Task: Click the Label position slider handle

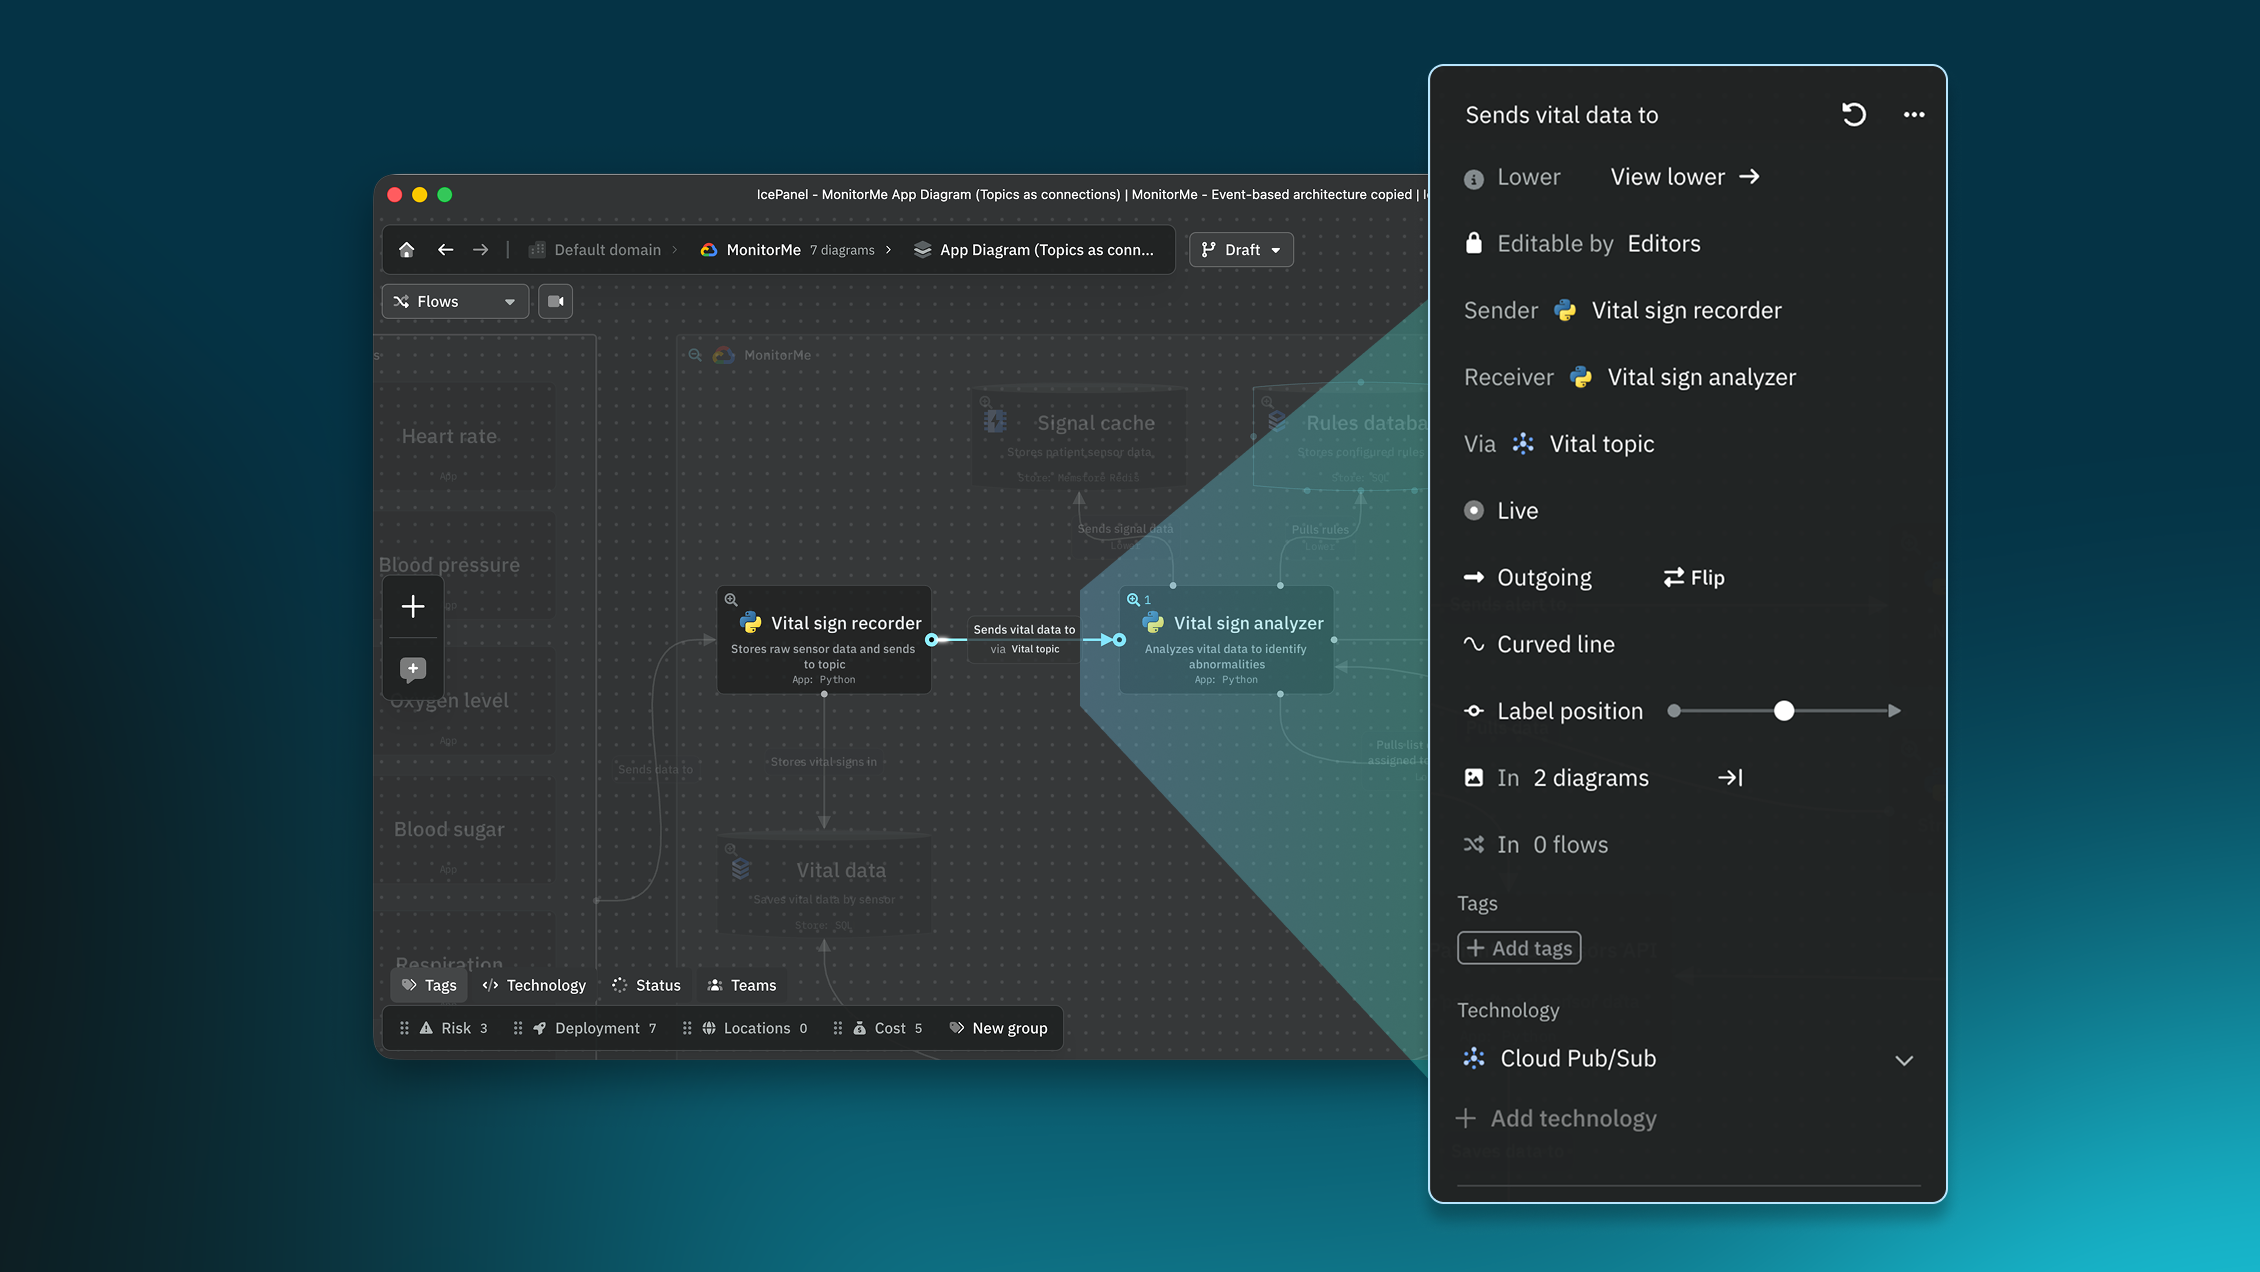Action: [x=1784, y=711]
